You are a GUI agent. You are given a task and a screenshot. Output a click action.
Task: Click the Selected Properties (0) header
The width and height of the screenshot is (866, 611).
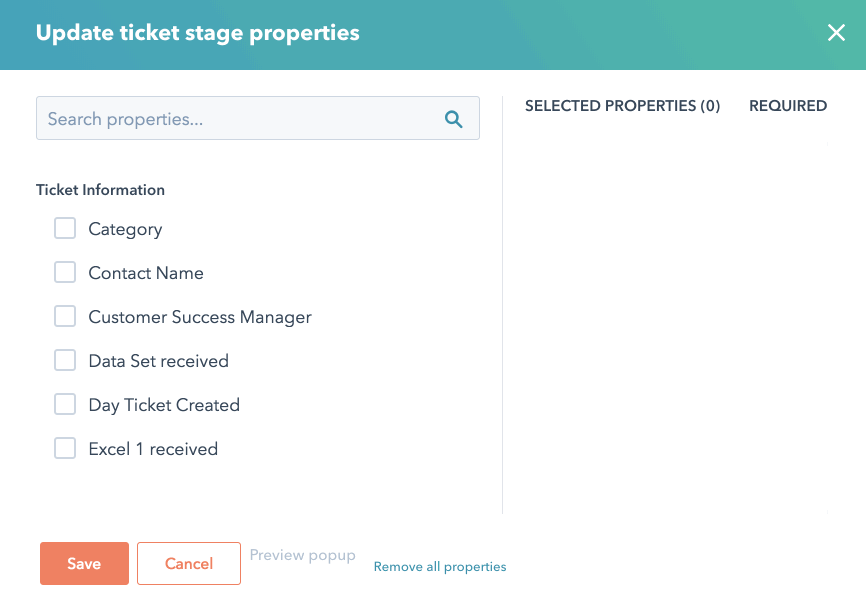(622, 106)
